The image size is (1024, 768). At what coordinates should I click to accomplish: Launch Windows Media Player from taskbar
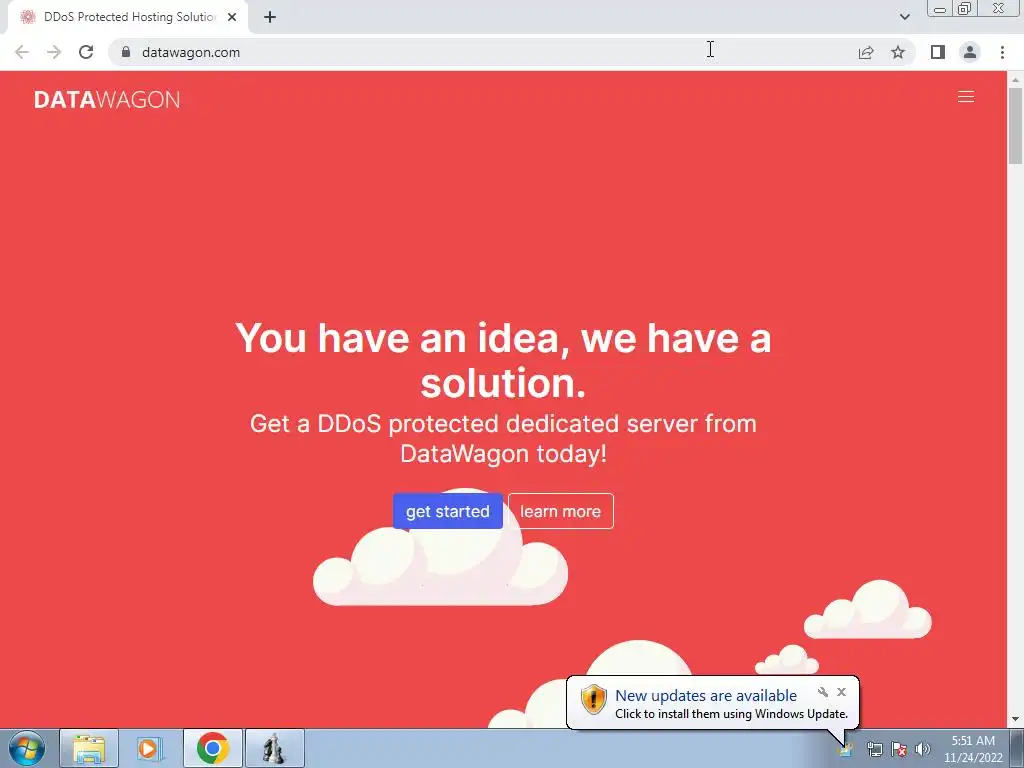tap(149, 748)
